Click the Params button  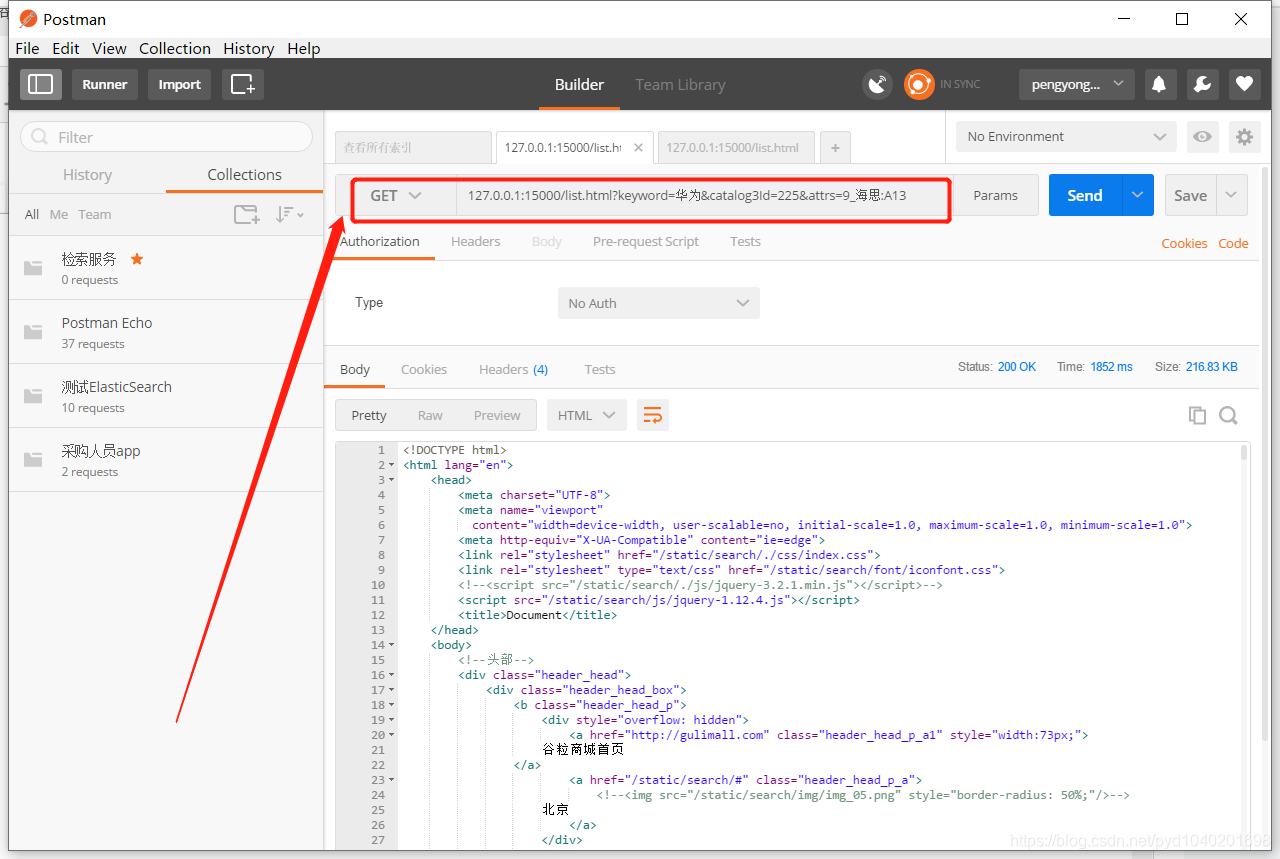point(996,195)
